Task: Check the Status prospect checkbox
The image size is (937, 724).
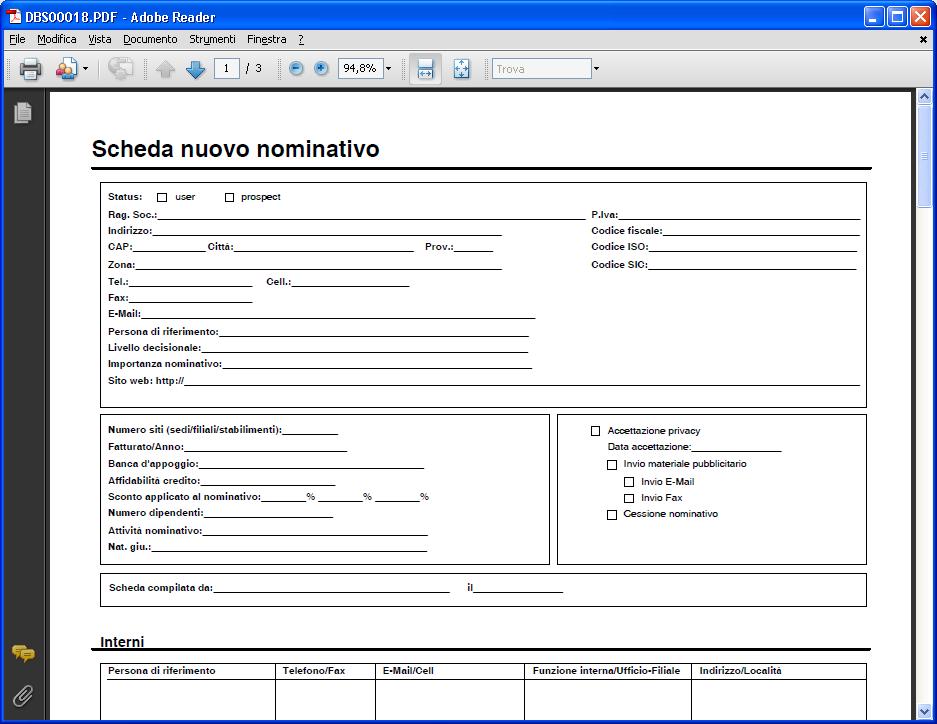Action: [229, 197]
